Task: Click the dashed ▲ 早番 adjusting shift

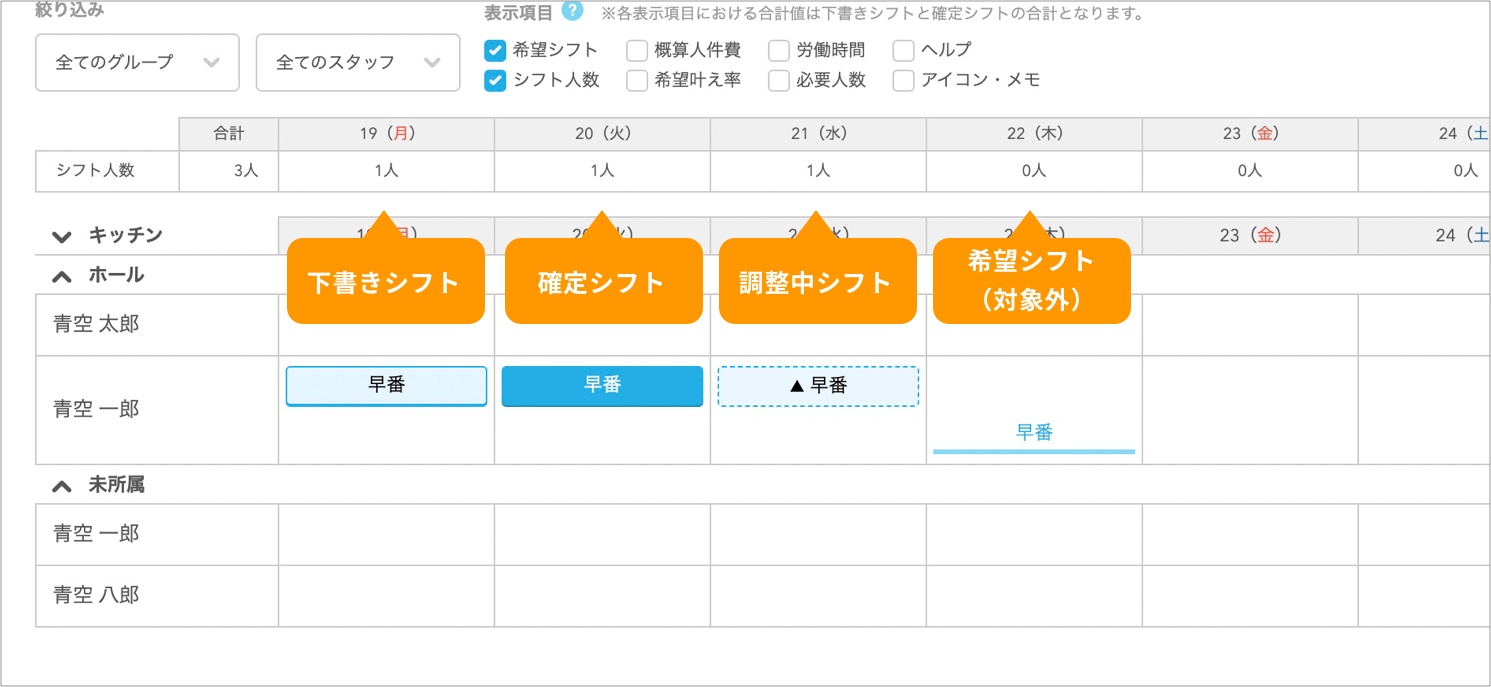Action: [818, 386]
